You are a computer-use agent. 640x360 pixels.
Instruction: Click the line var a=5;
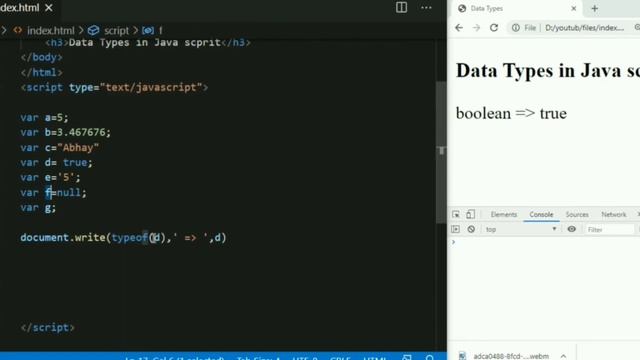coord(44,118)
